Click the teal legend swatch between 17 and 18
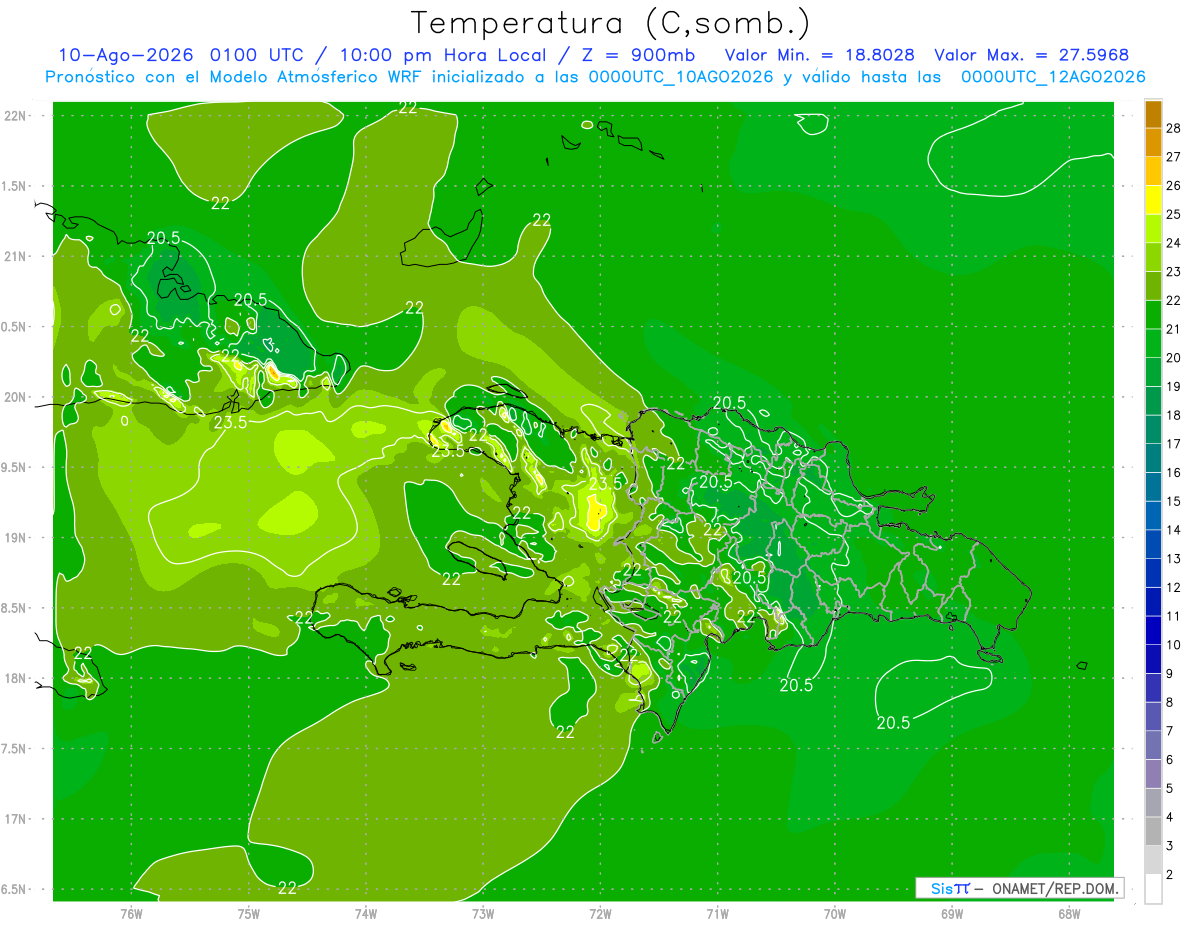This screenshot has height=927, width=1200. [1153, 430]
